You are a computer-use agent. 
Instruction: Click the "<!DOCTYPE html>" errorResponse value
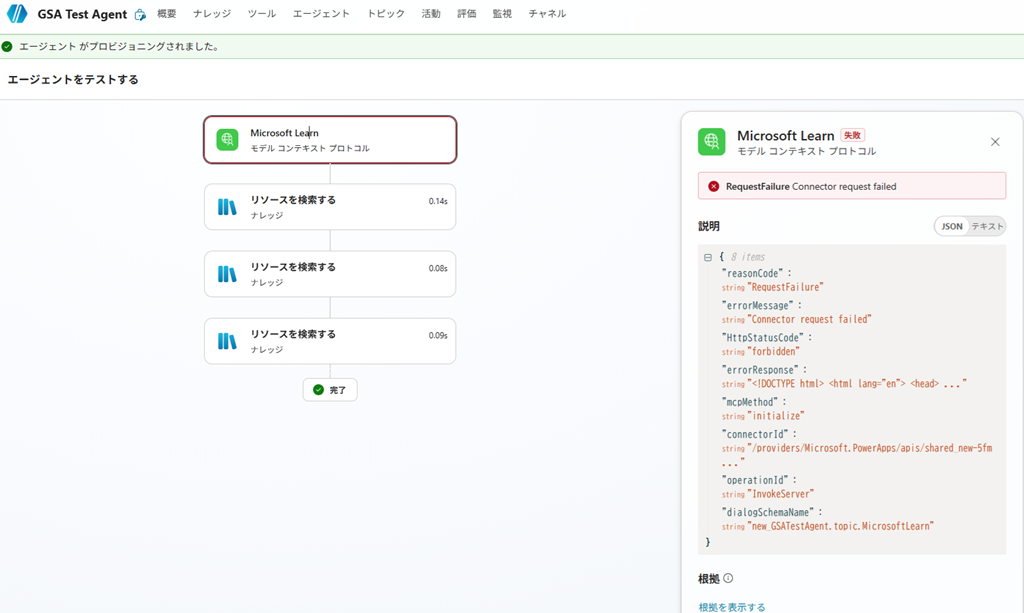click(x=856, y=383)
